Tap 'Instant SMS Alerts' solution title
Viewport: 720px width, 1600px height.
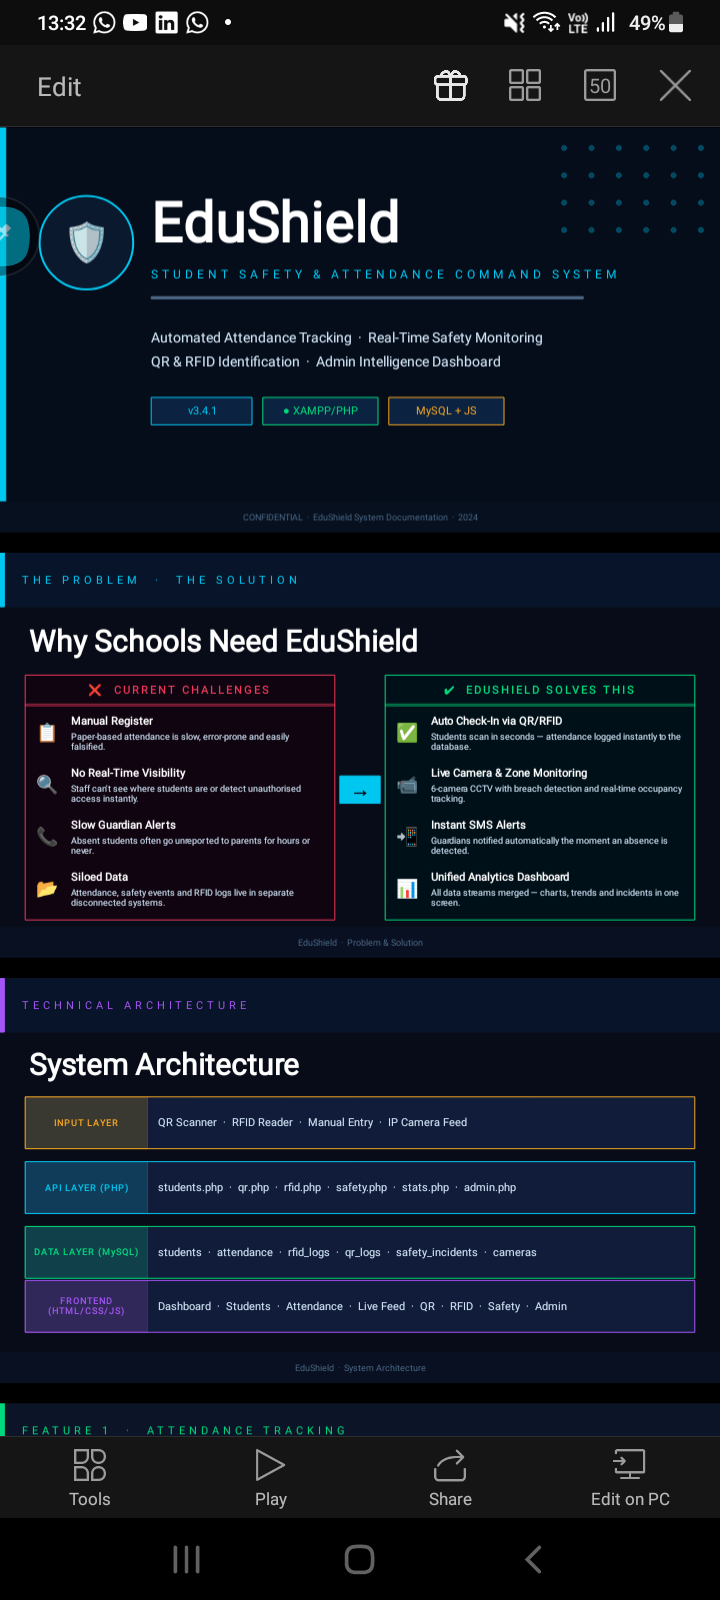pos(478,825)
